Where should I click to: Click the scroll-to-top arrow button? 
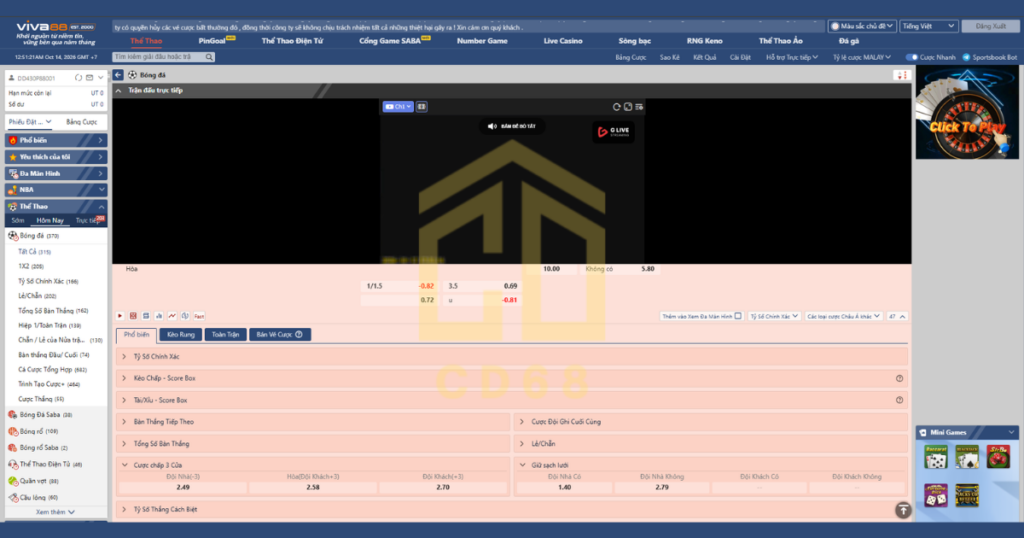click(903, 510)
